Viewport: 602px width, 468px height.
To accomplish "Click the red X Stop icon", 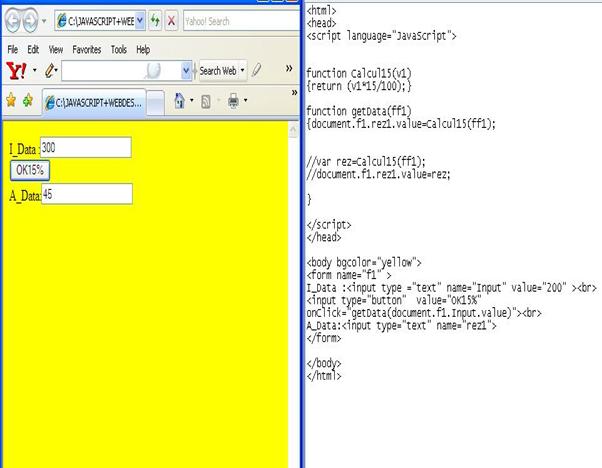I will (172, 21).
